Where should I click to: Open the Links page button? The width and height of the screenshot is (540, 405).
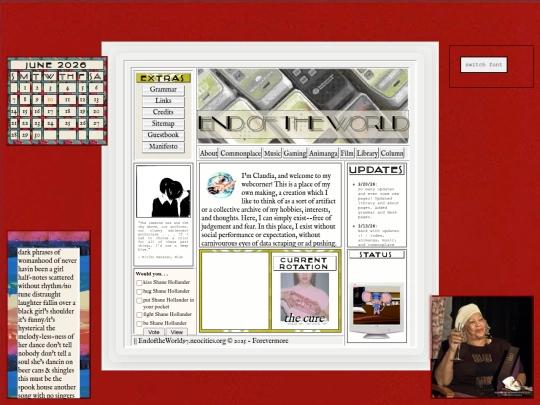(x=163, y=101)
